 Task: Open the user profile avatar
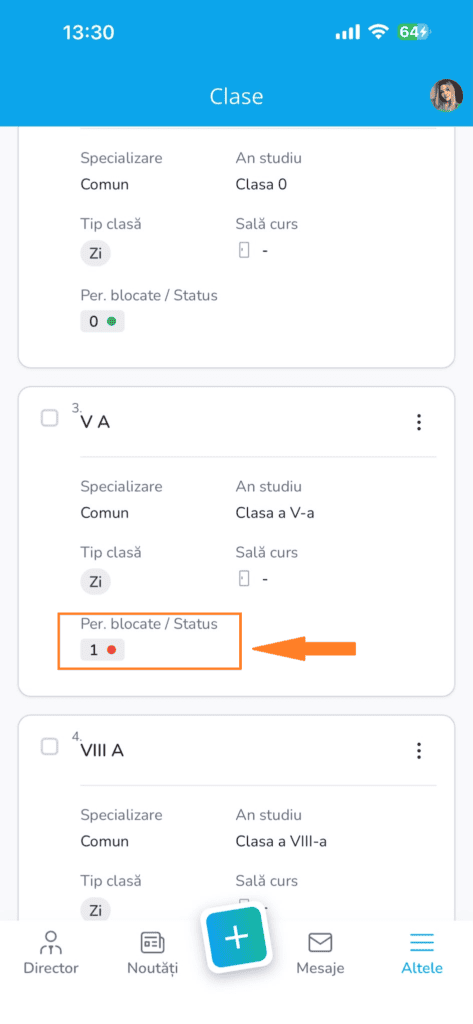pos(446,96)
